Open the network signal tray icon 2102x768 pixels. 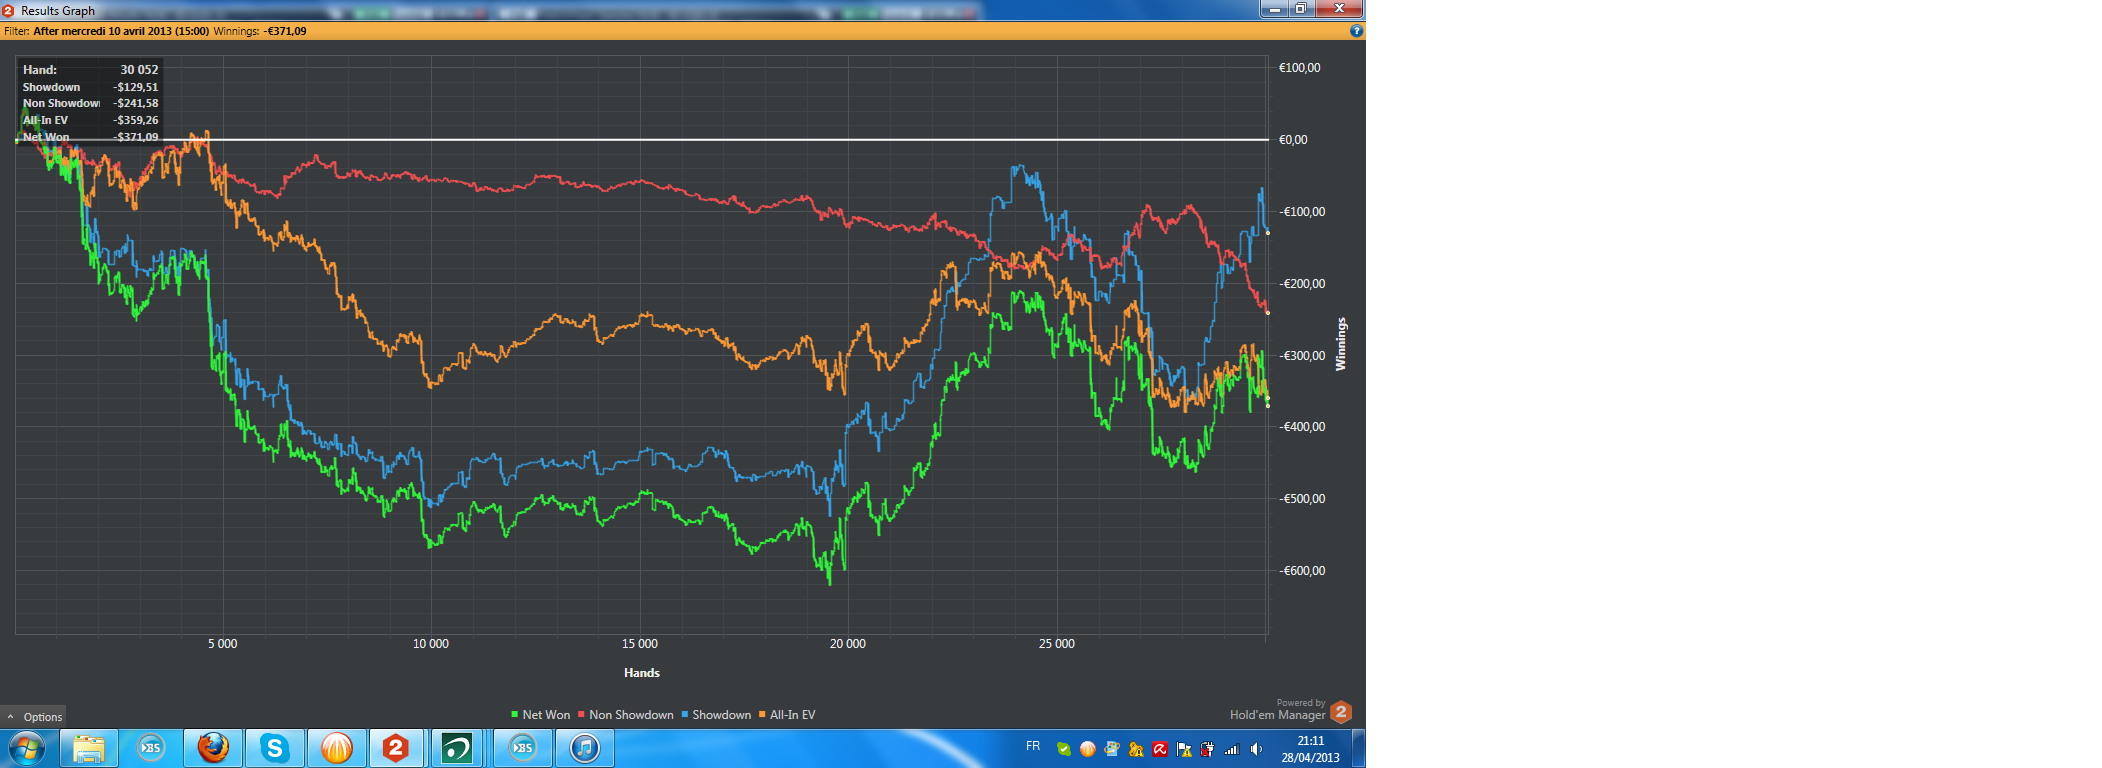1232,749
